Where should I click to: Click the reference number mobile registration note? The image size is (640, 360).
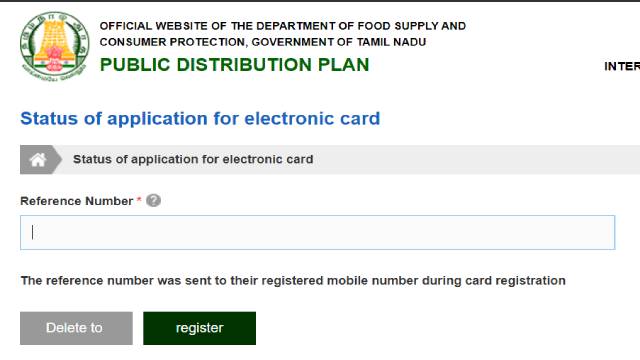[293, 281]
